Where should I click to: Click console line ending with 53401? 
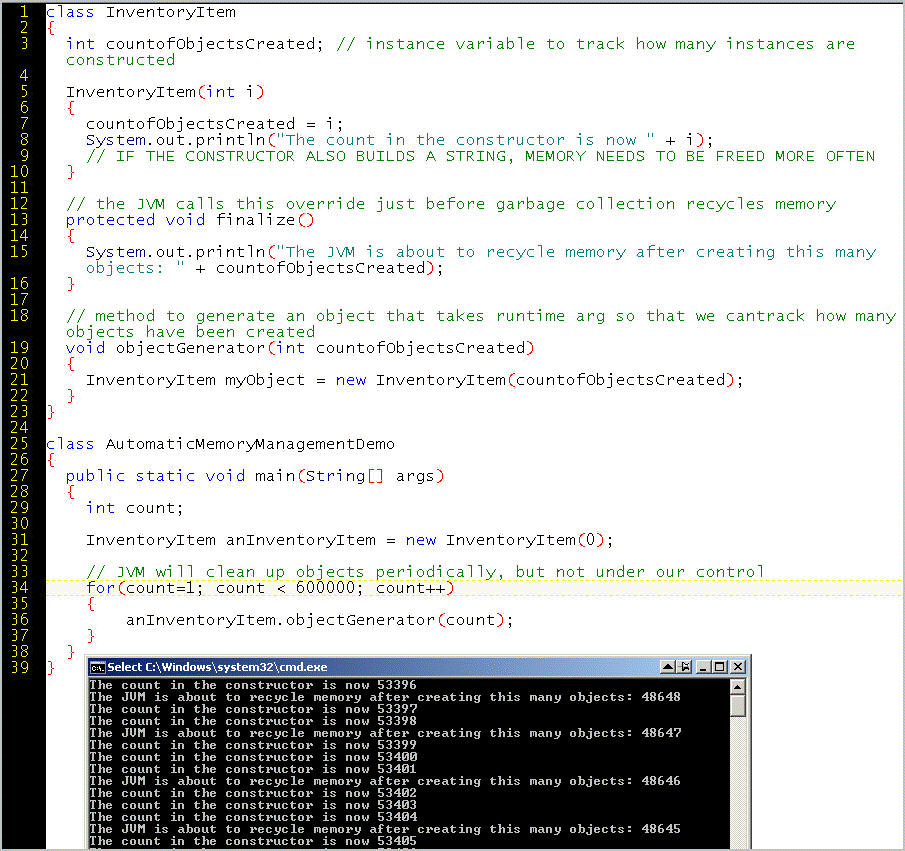coord(253,769)
